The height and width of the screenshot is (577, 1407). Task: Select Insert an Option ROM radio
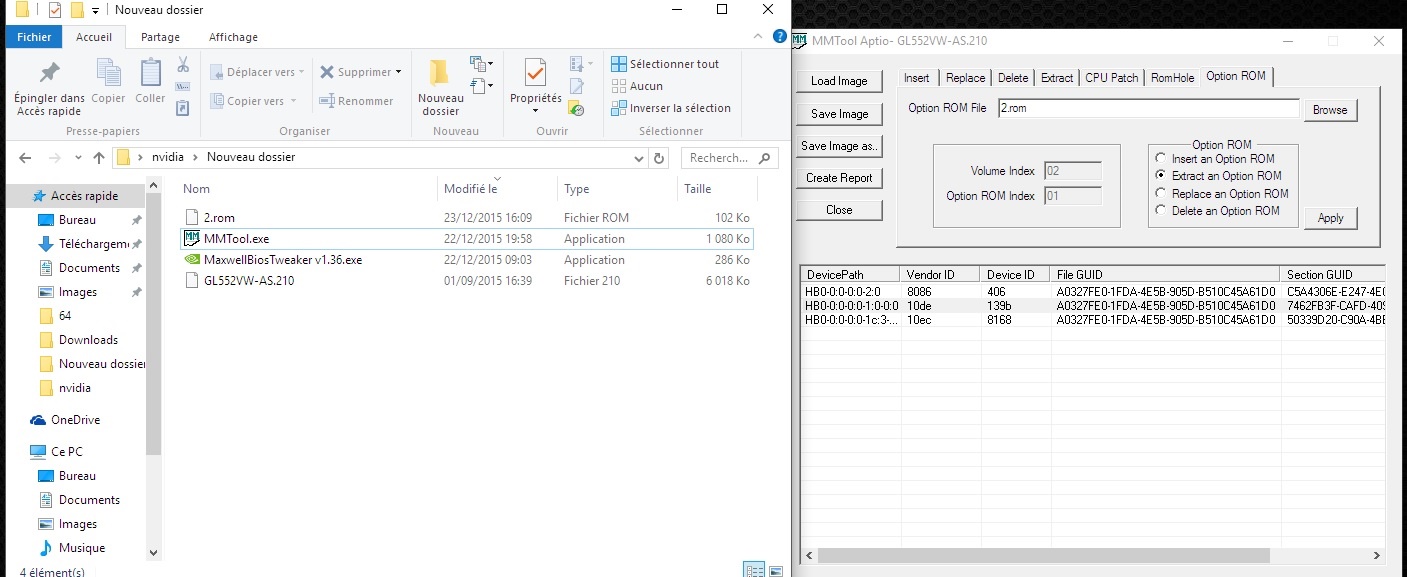1160,159
